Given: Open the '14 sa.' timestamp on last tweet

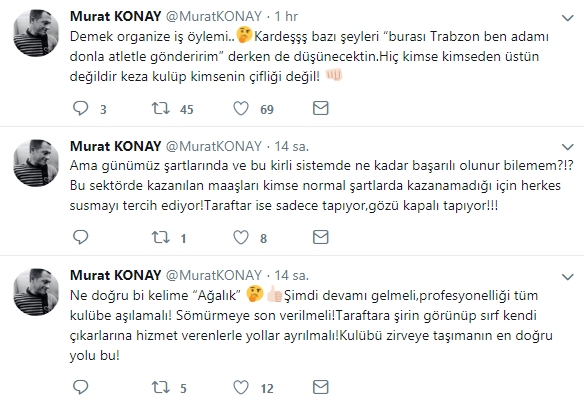Looking at the screenshot, I should (292, 275).
